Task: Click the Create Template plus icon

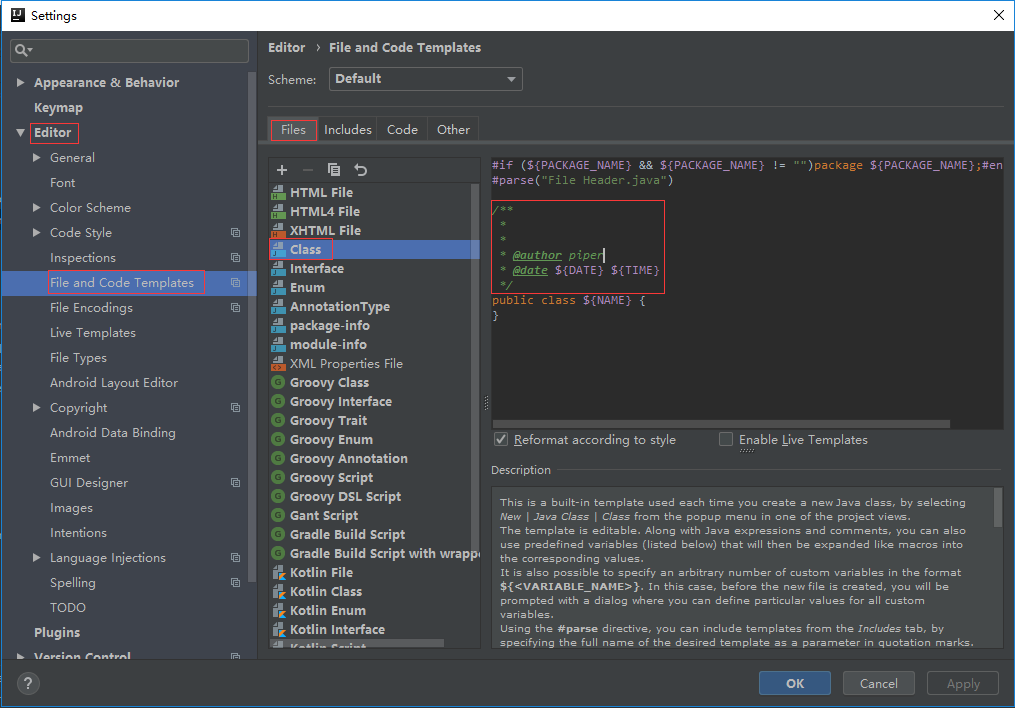Action: pyautogui.click(x=282, y=170)
